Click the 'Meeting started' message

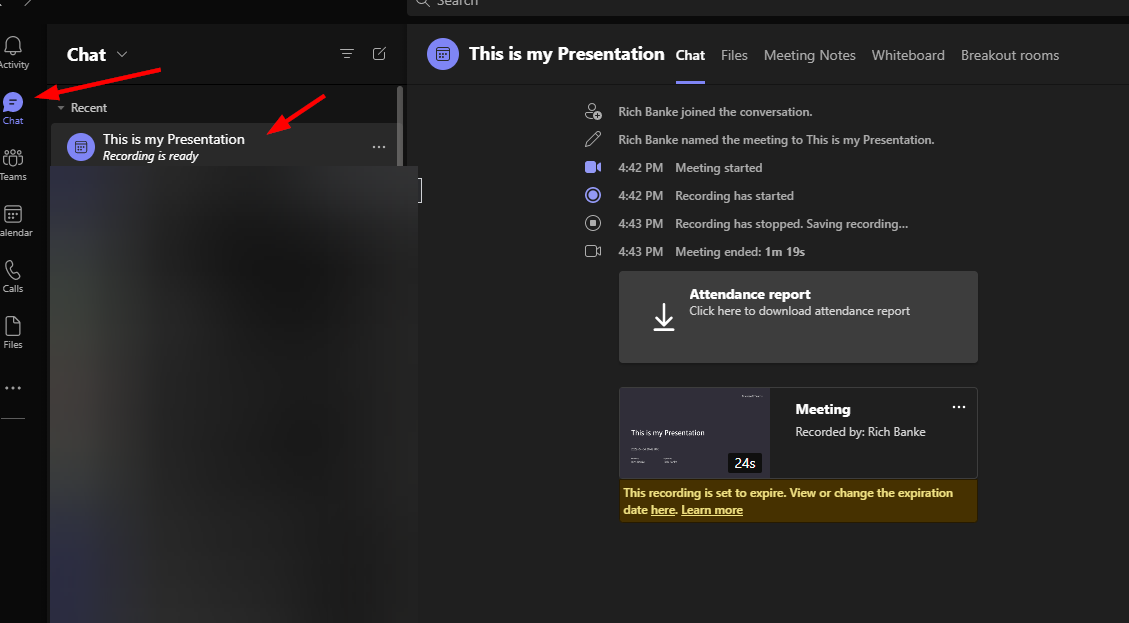coord(718,168)
